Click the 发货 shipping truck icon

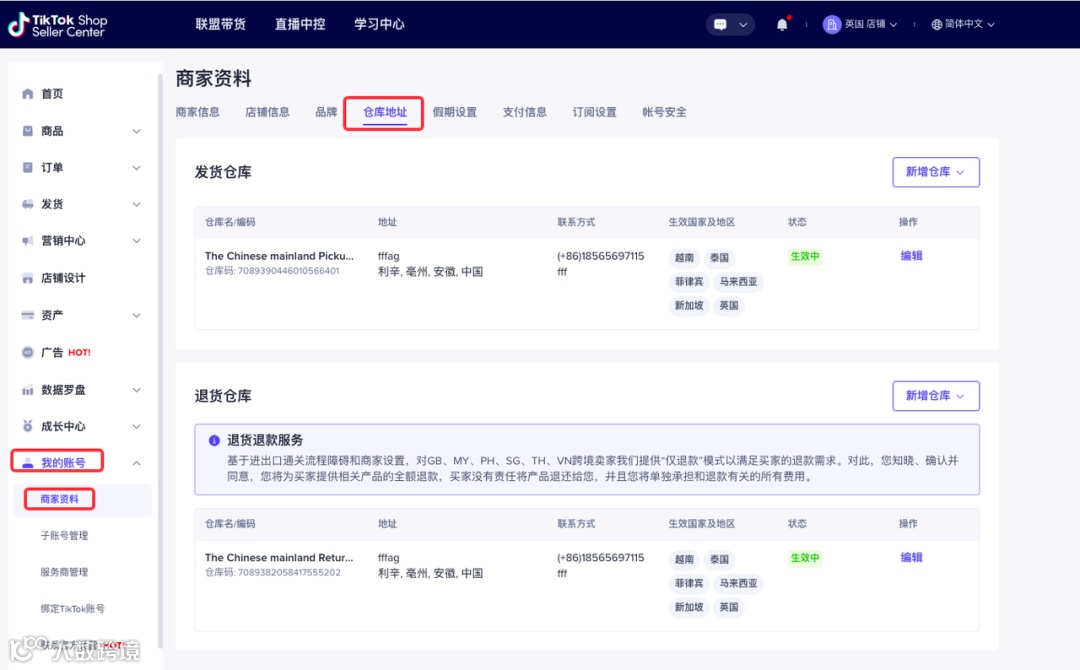[28, 204]
